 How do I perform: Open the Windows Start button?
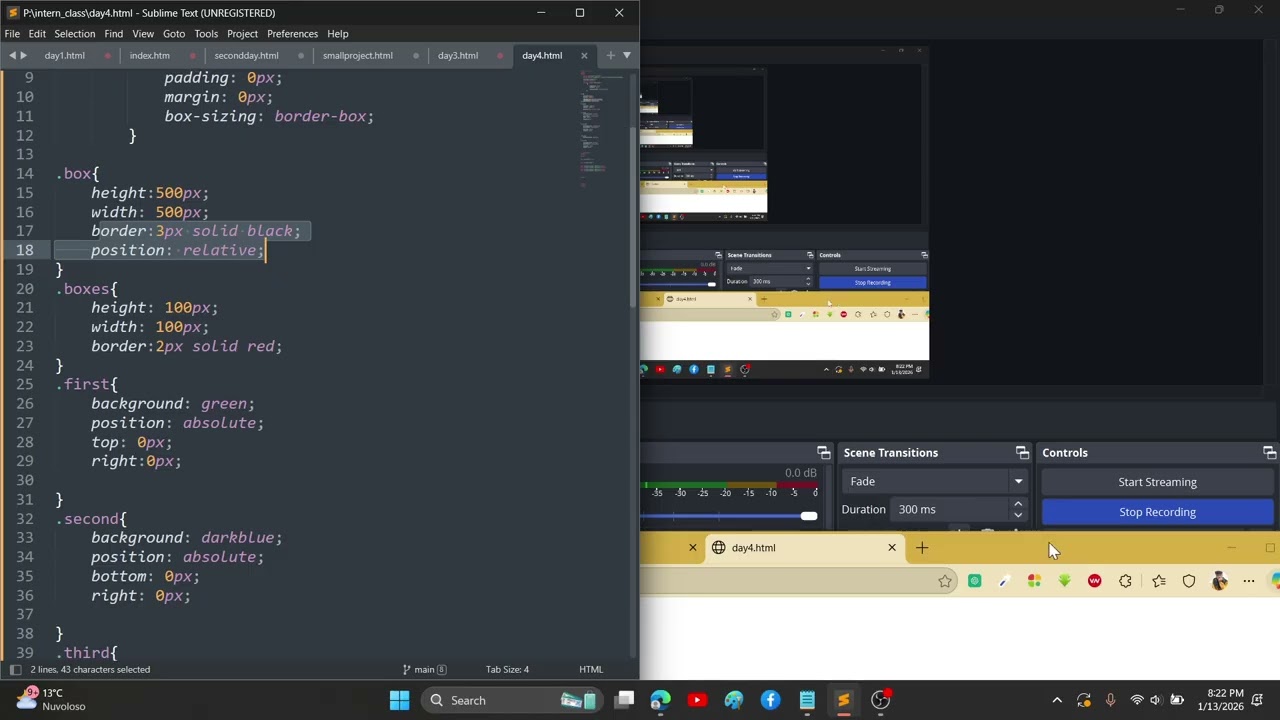(399, 700)
